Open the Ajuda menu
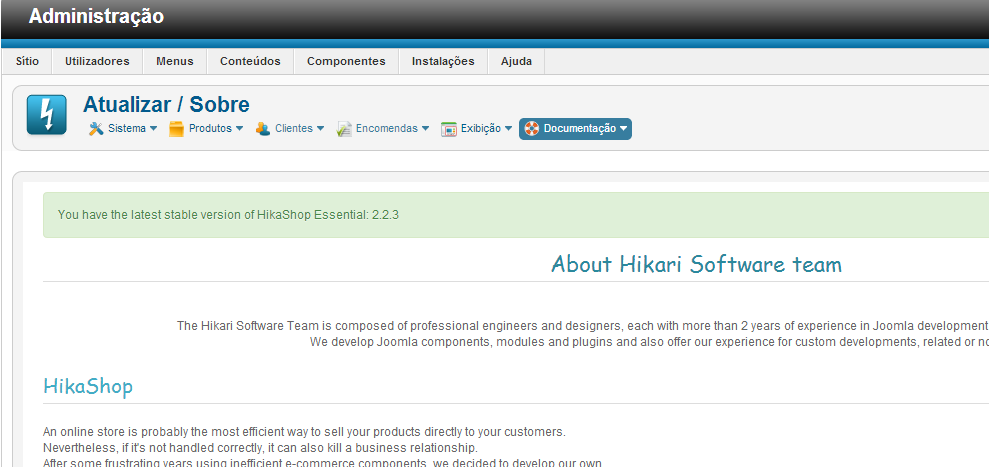Image resolution: width=989 pixels, height=467 pixels. click(516, 61)
